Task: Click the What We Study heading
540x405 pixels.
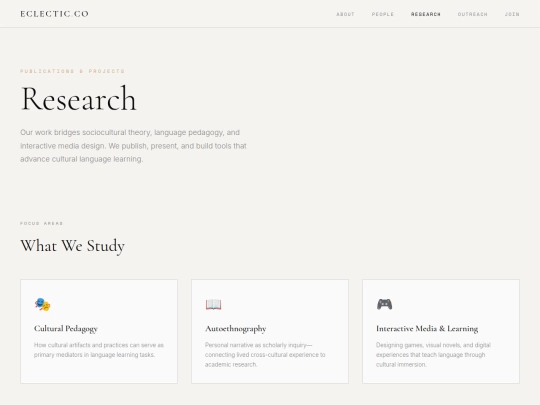Action: (72, 246)
